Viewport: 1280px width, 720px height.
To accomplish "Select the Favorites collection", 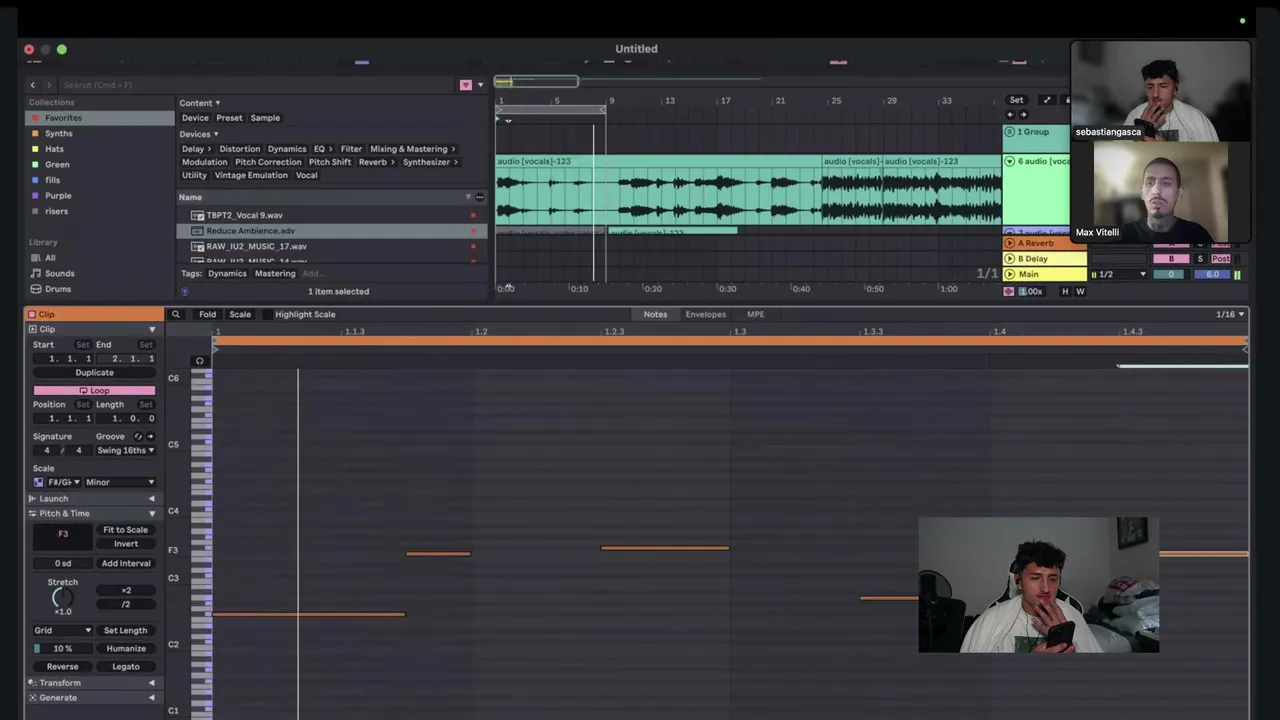I will tap(100, 118).
